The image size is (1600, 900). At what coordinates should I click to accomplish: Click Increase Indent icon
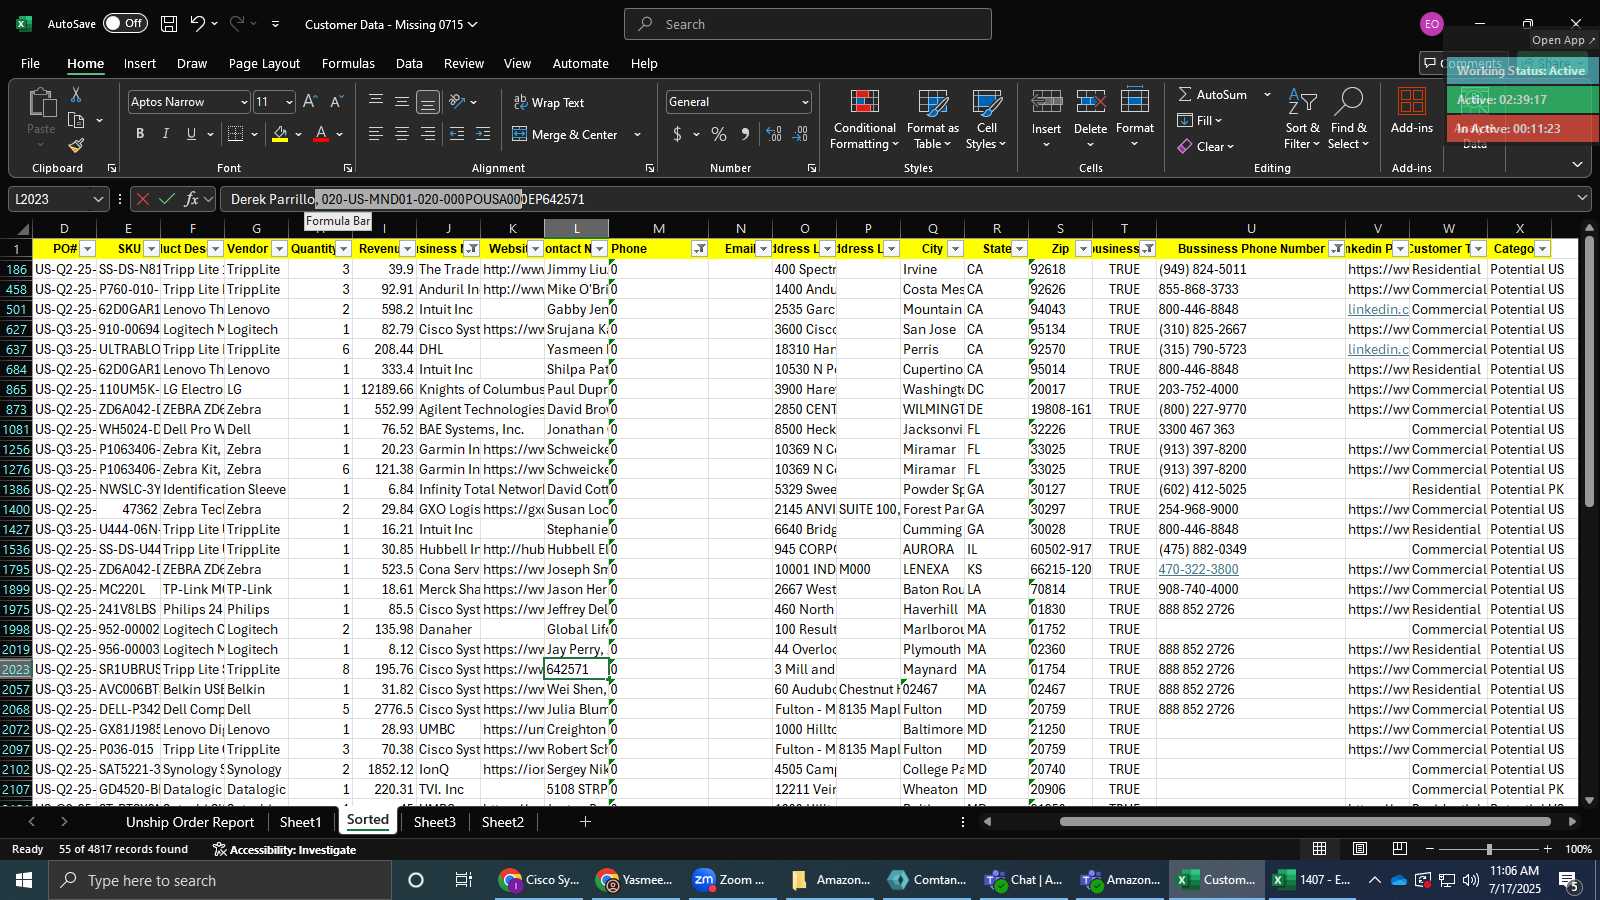click(483, 134)
